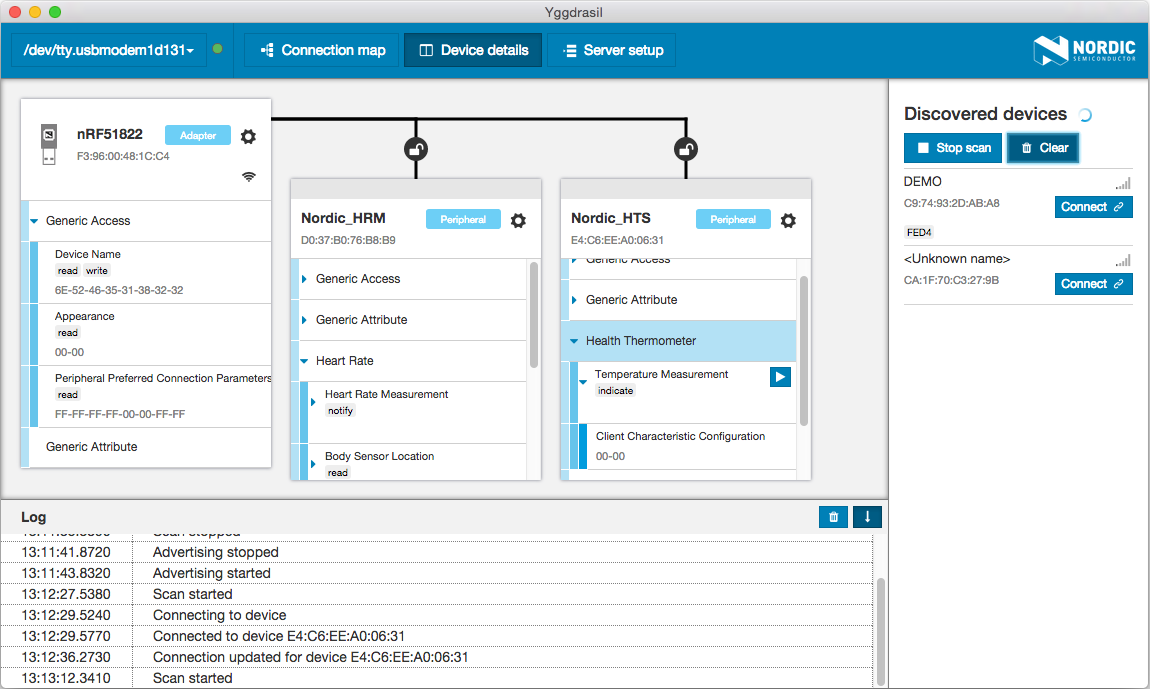This screenshot has width=1150, height=689.
Task: Expand Heart Rate Measurement characteristic
Action: pyautogui.click(x=313, y=402)
